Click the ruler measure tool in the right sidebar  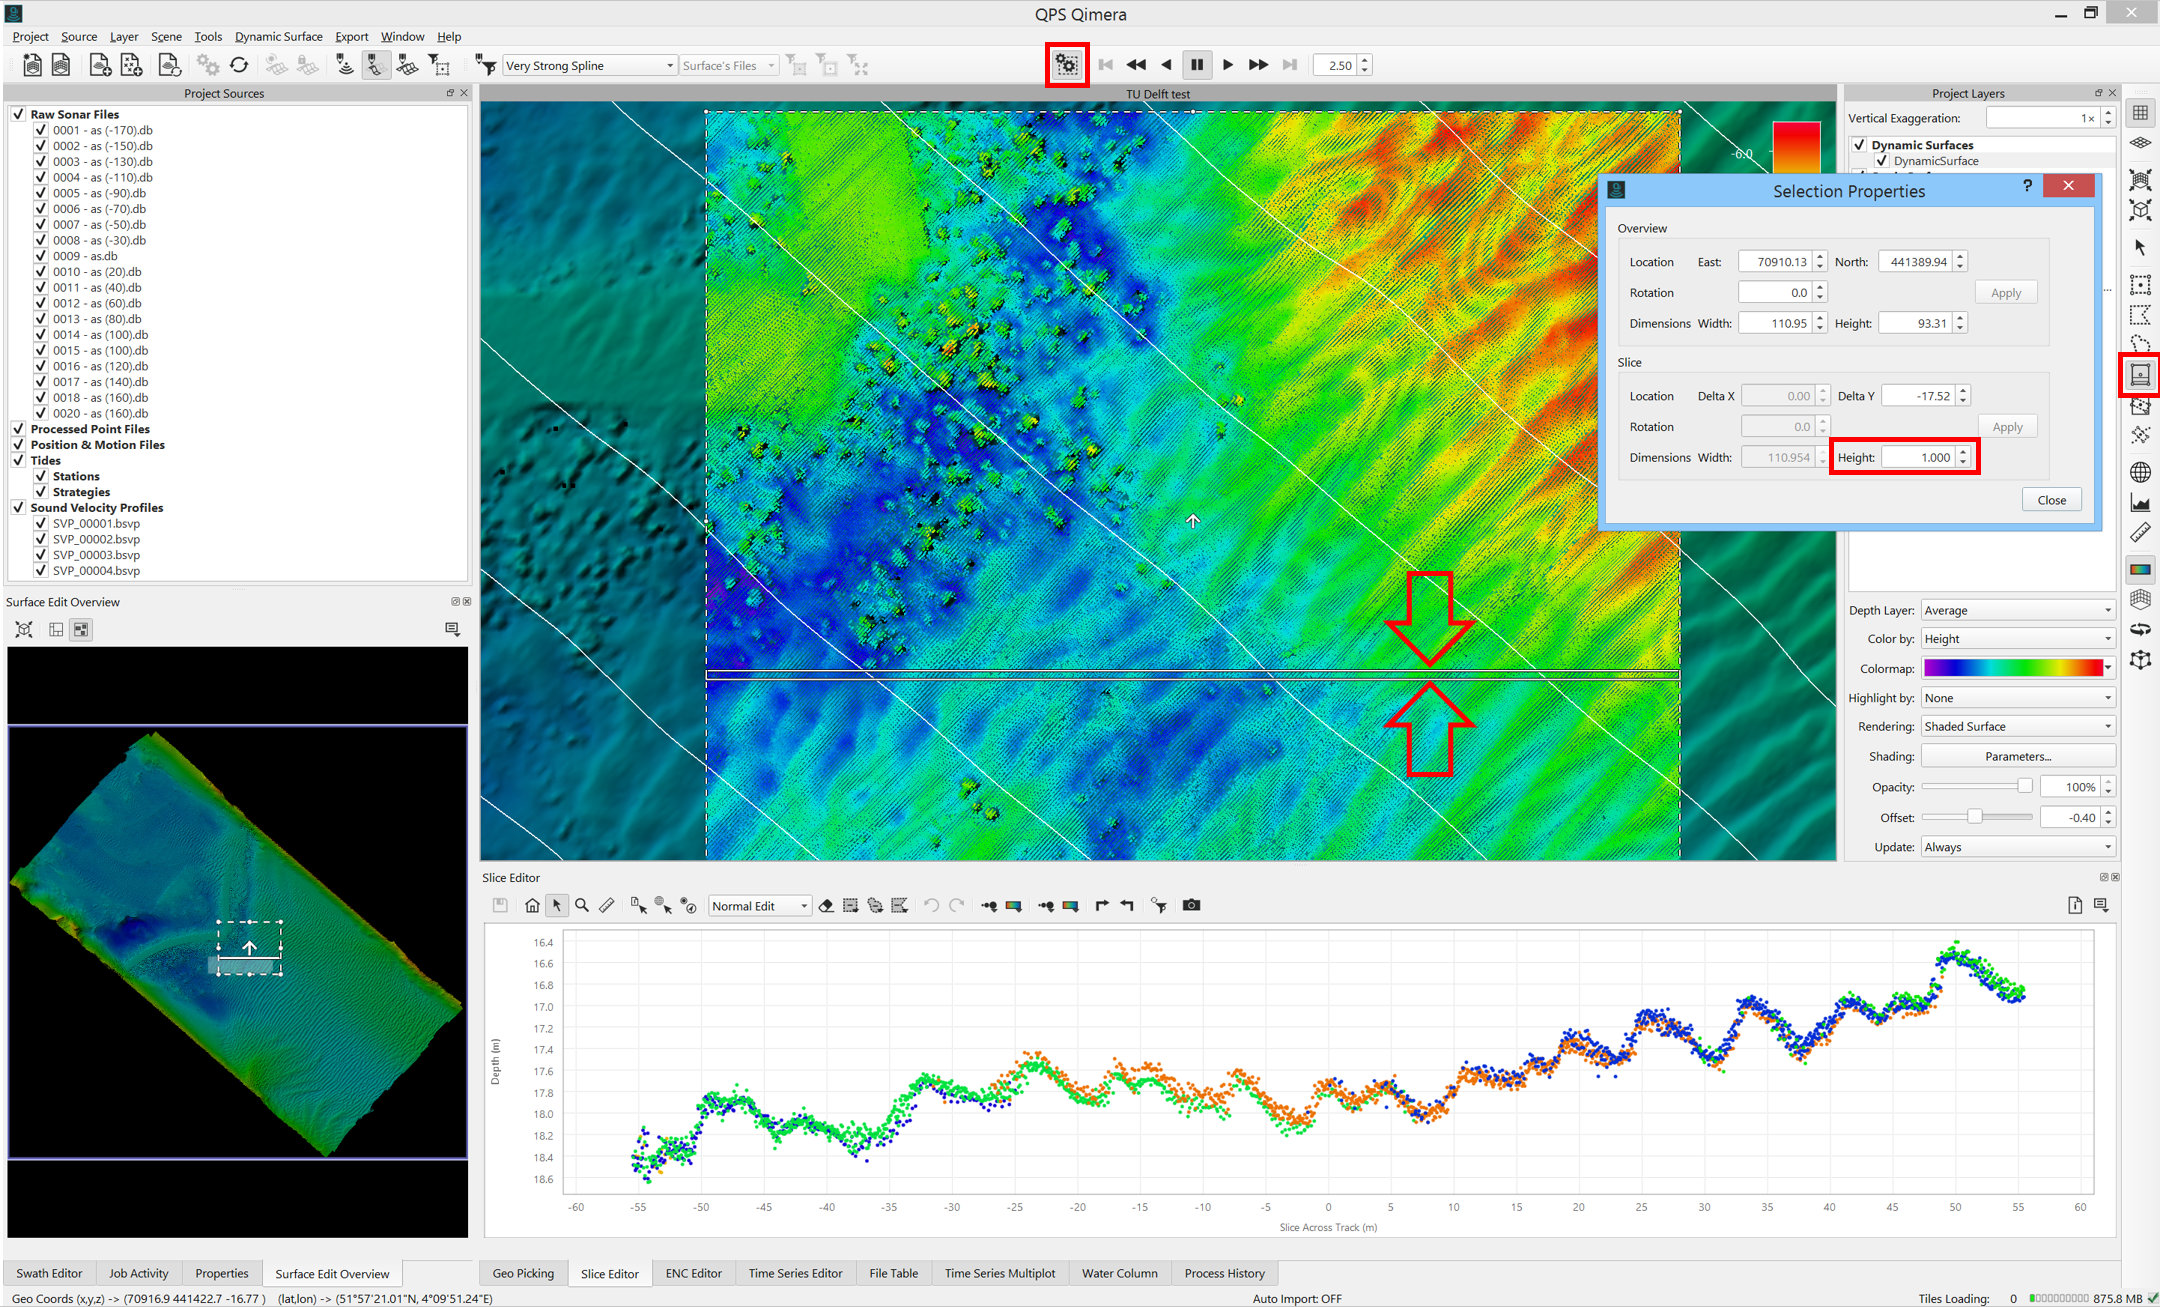tap(2140, 533)
